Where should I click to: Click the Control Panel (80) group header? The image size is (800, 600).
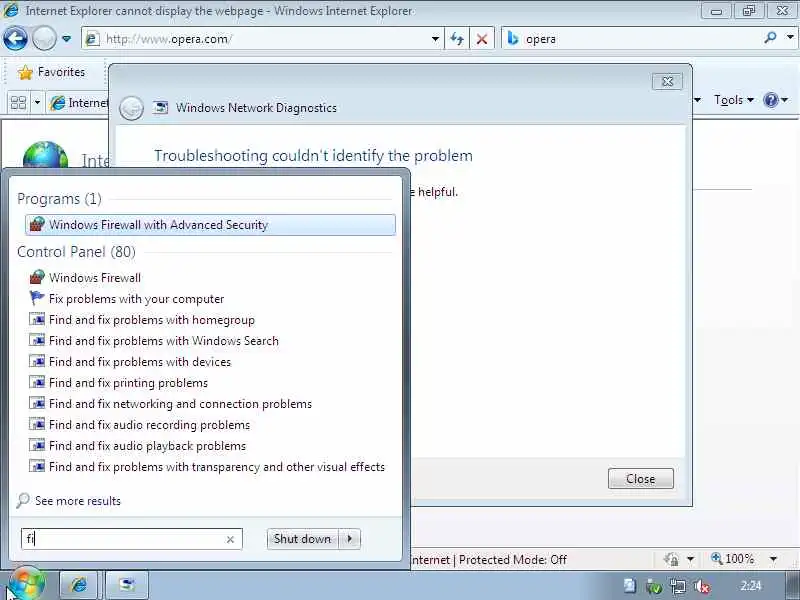(77, 252)
